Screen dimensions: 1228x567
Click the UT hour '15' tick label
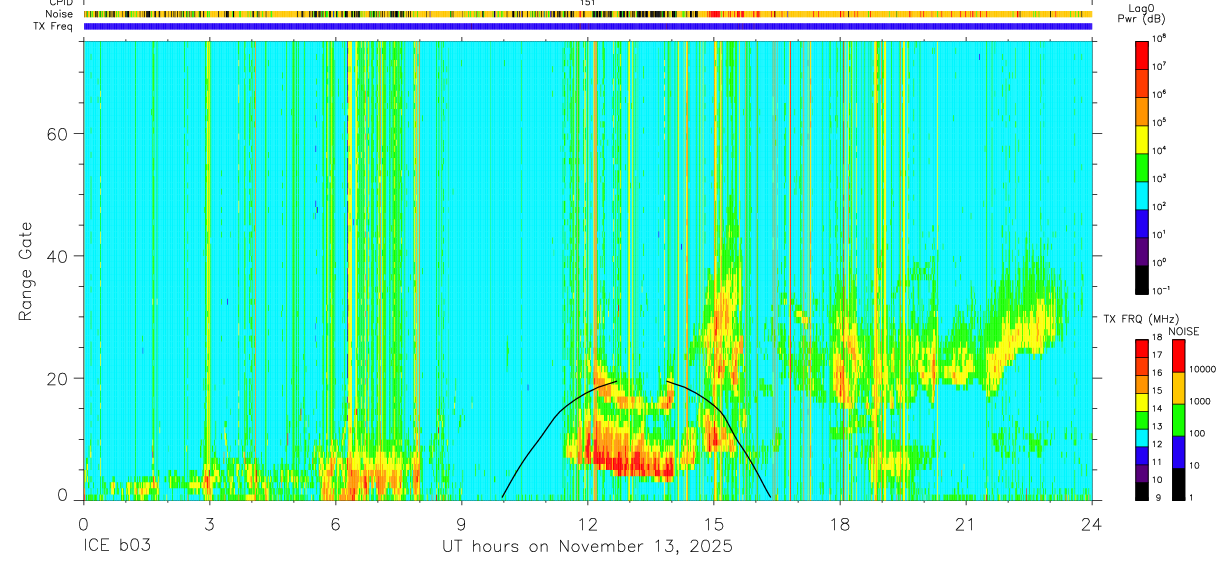714,524
